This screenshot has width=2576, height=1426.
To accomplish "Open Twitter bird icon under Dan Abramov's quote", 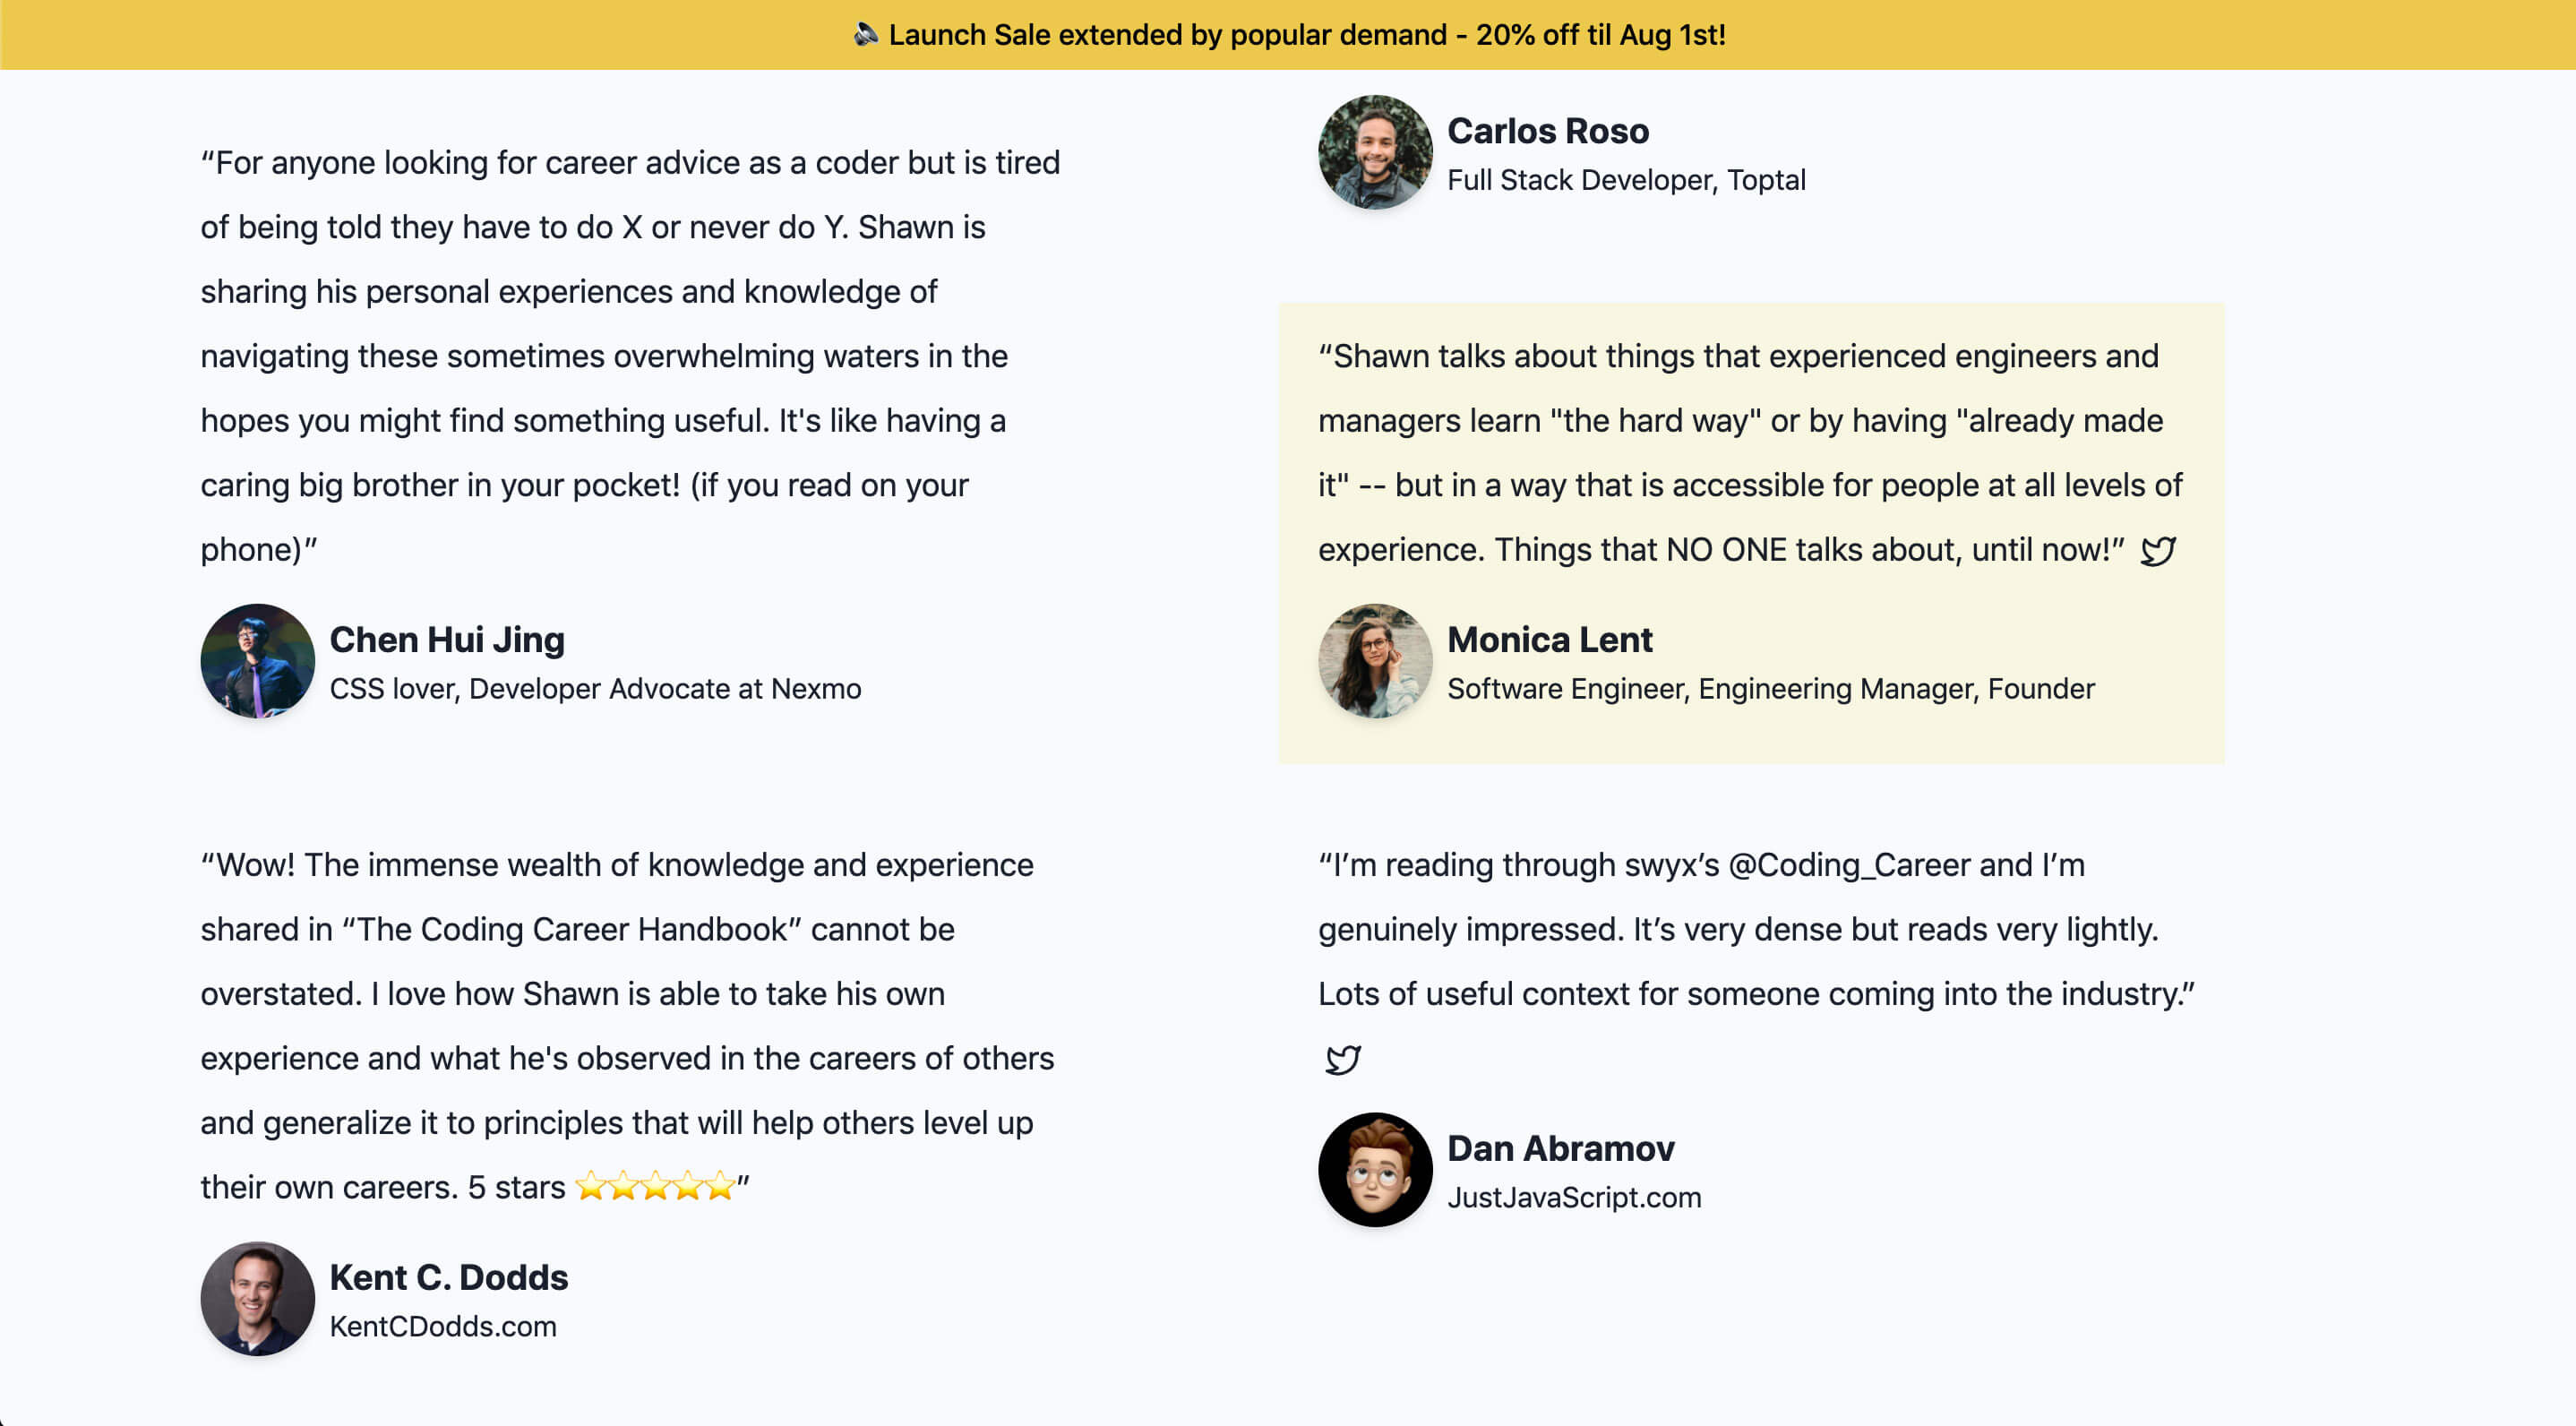I will coord(1342,1059).
